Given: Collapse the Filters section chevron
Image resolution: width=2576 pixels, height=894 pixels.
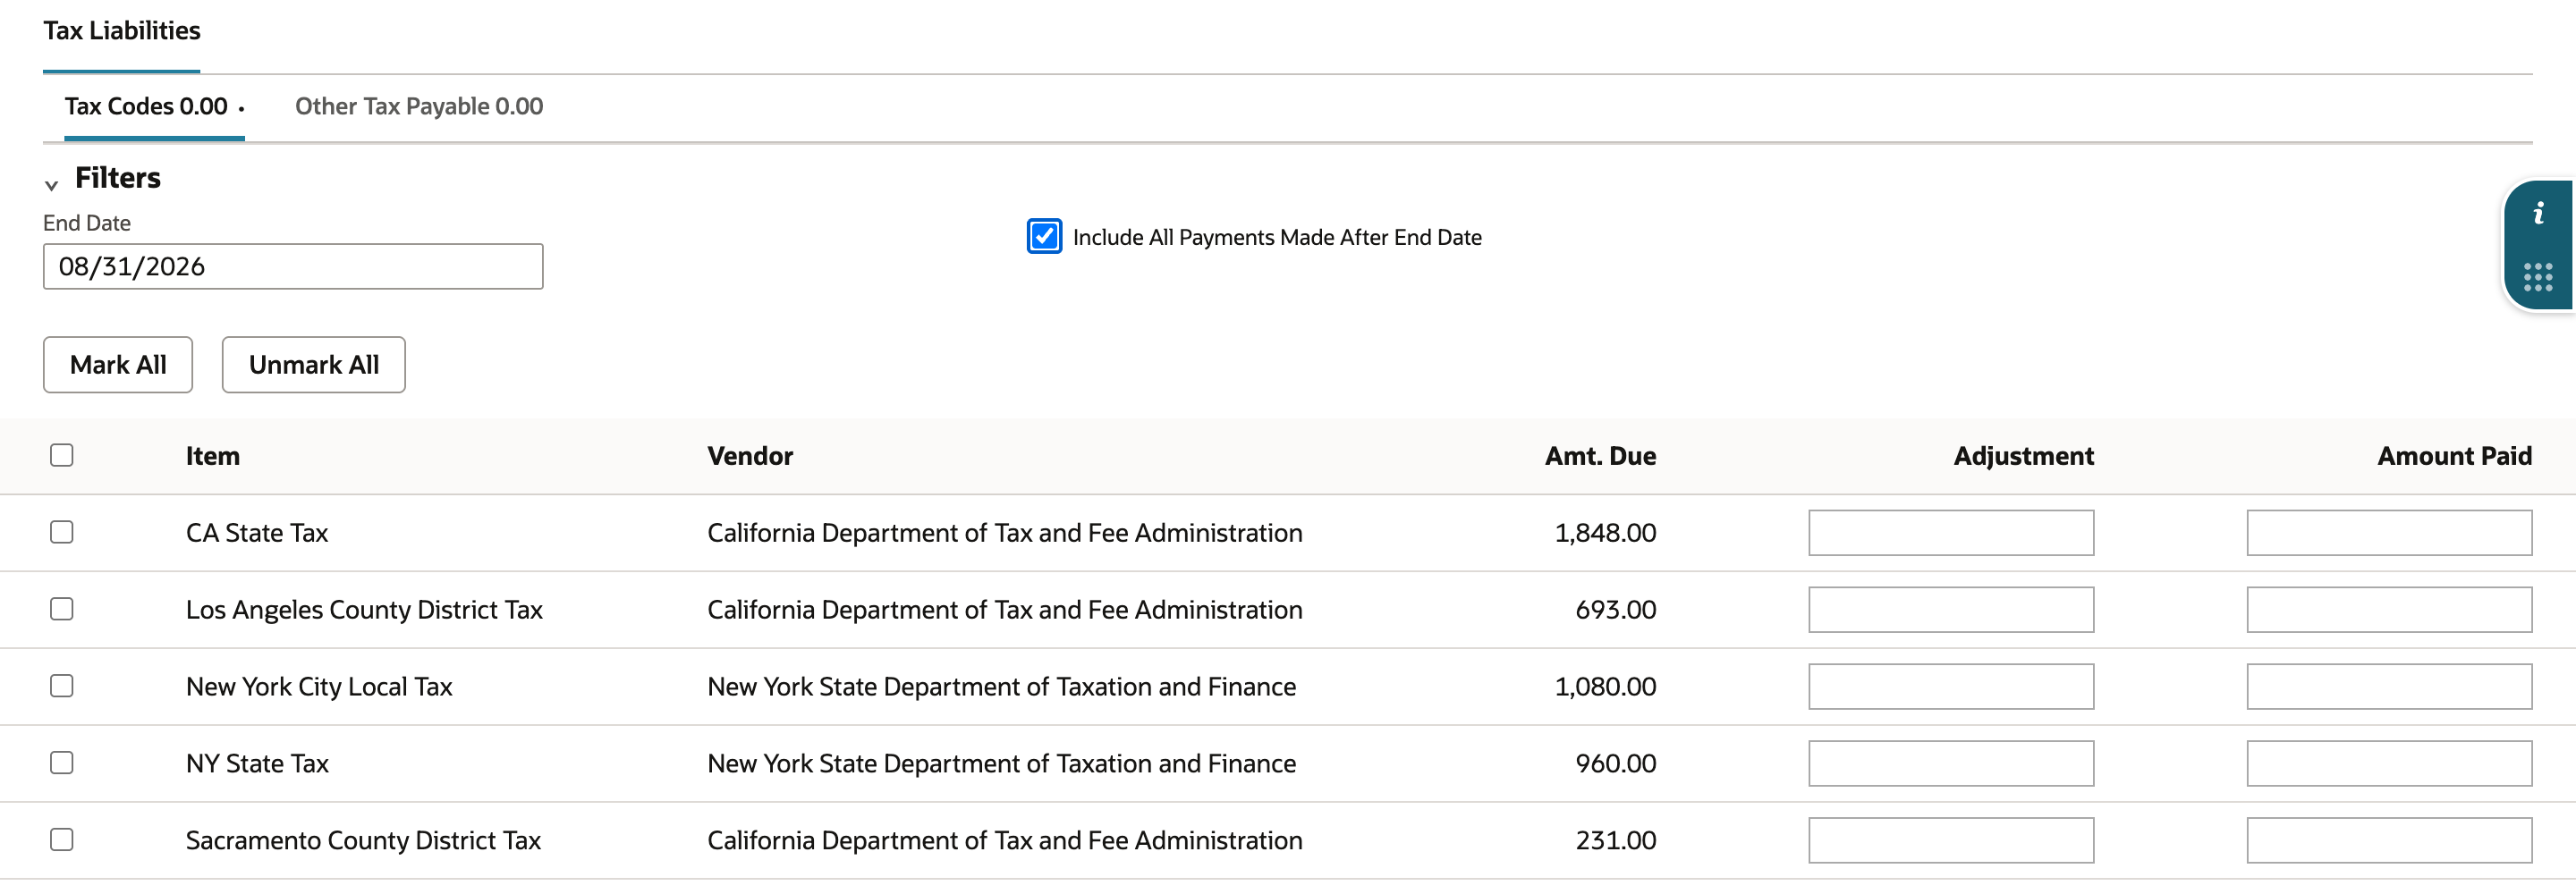Looking at the screenshot, I should (x=51, y=184).
